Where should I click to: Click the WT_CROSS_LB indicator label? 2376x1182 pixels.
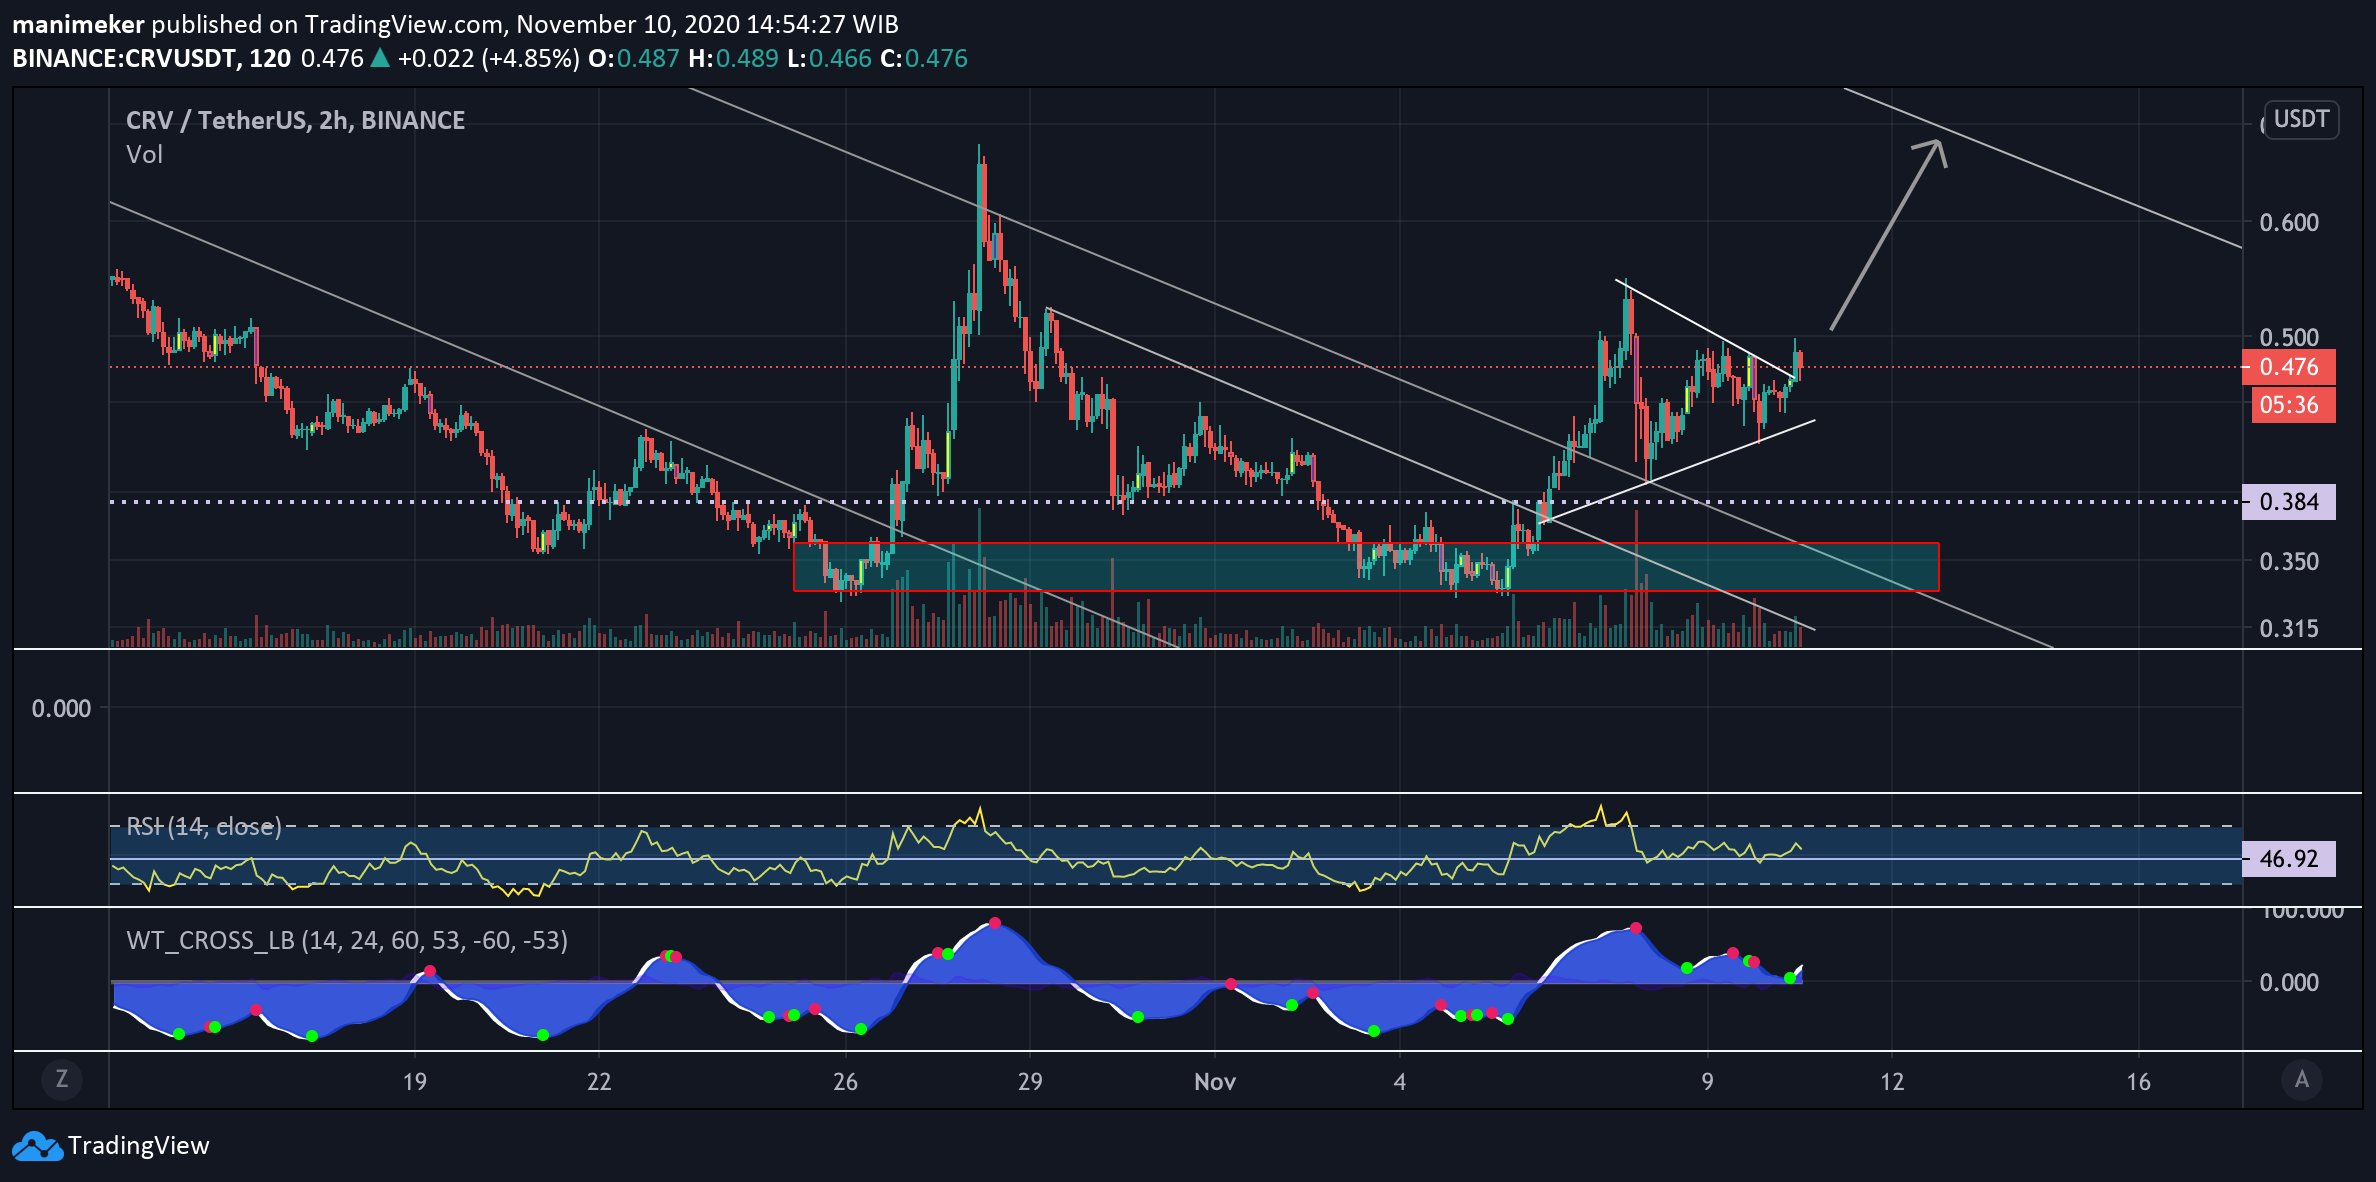click(x=346, y=940)
